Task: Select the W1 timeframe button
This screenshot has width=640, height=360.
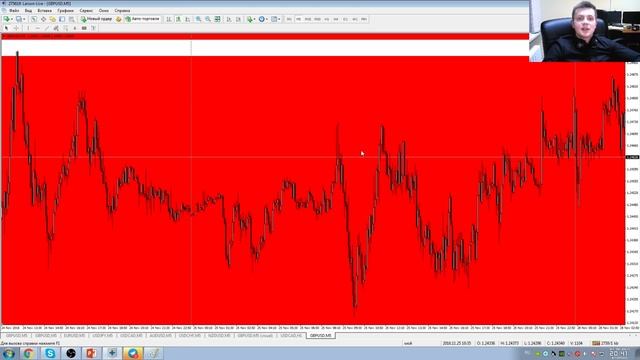Action: (355, 19)
